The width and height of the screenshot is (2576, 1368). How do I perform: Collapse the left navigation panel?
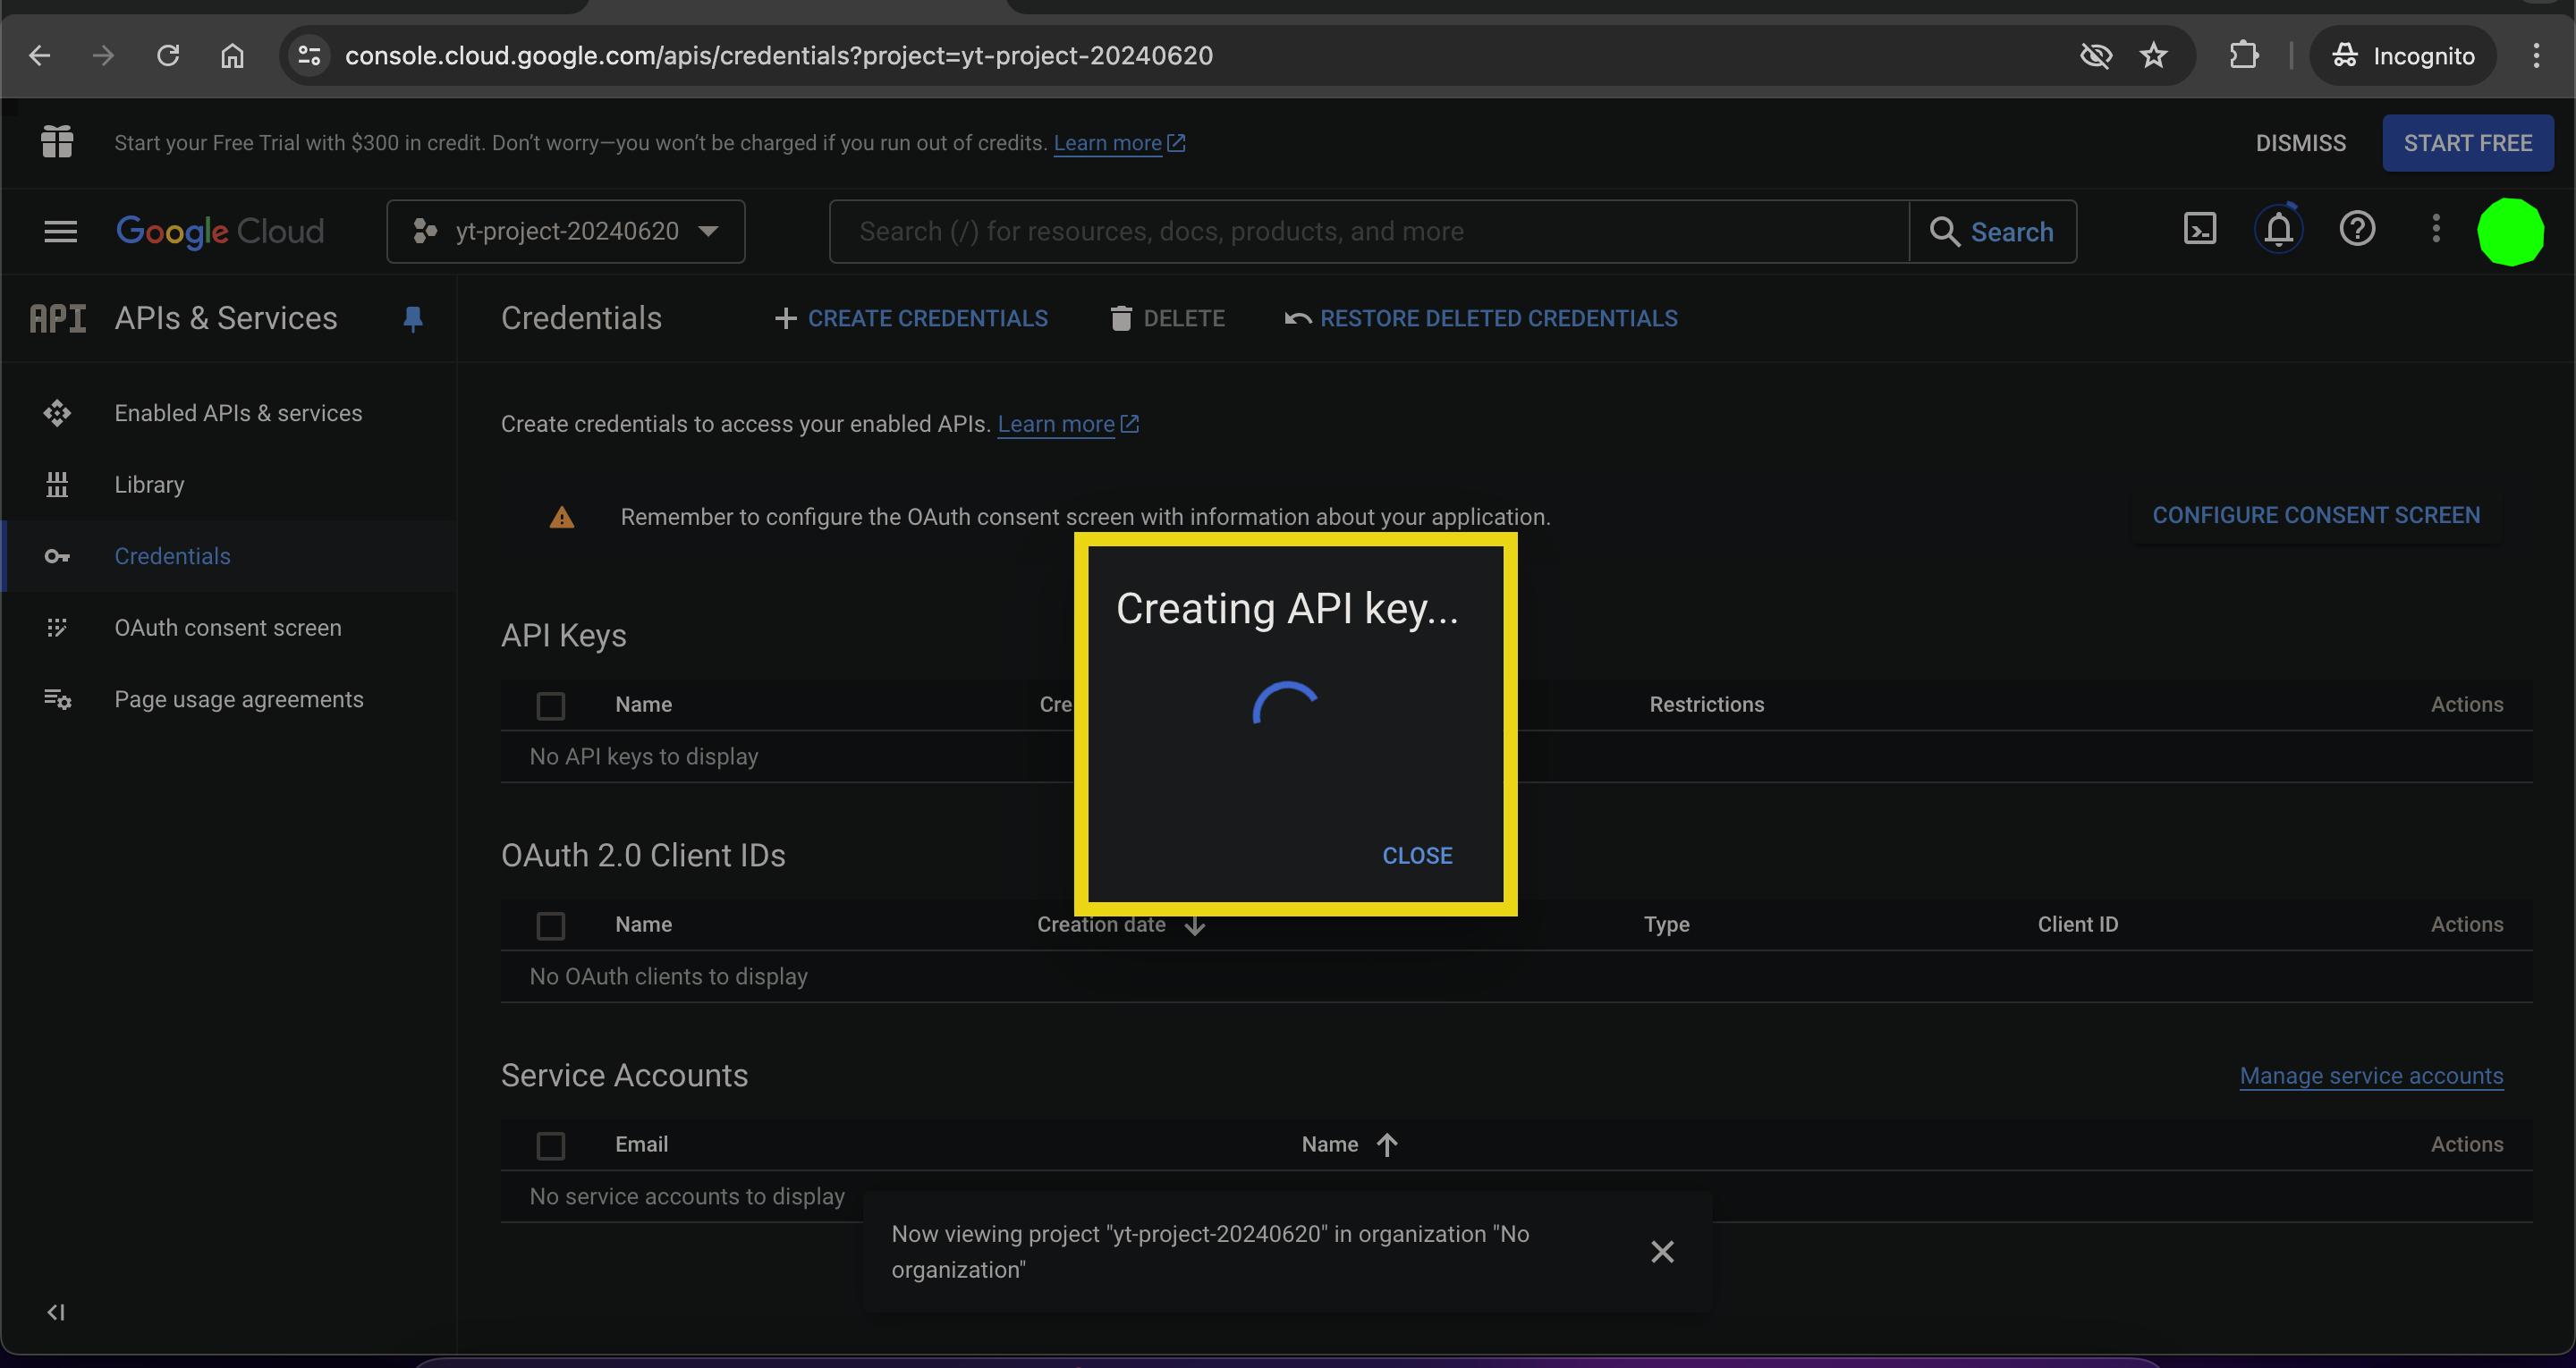[56, 1312]
